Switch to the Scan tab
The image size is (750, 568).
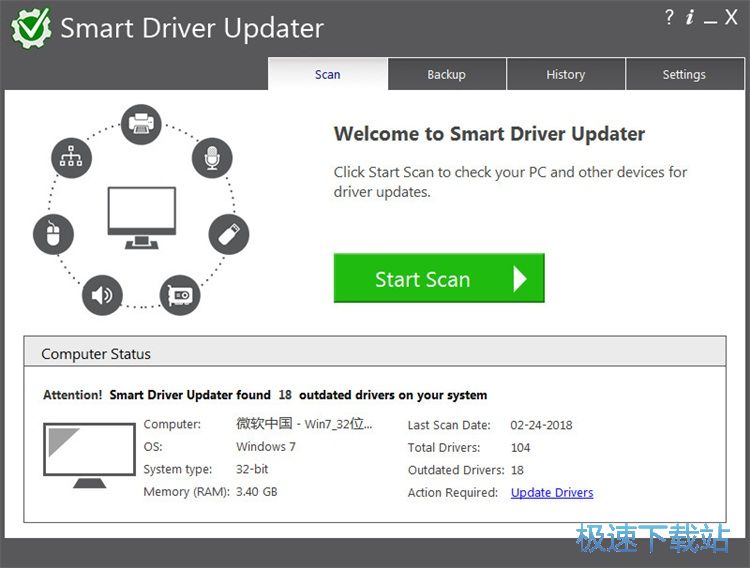[327, 74]
